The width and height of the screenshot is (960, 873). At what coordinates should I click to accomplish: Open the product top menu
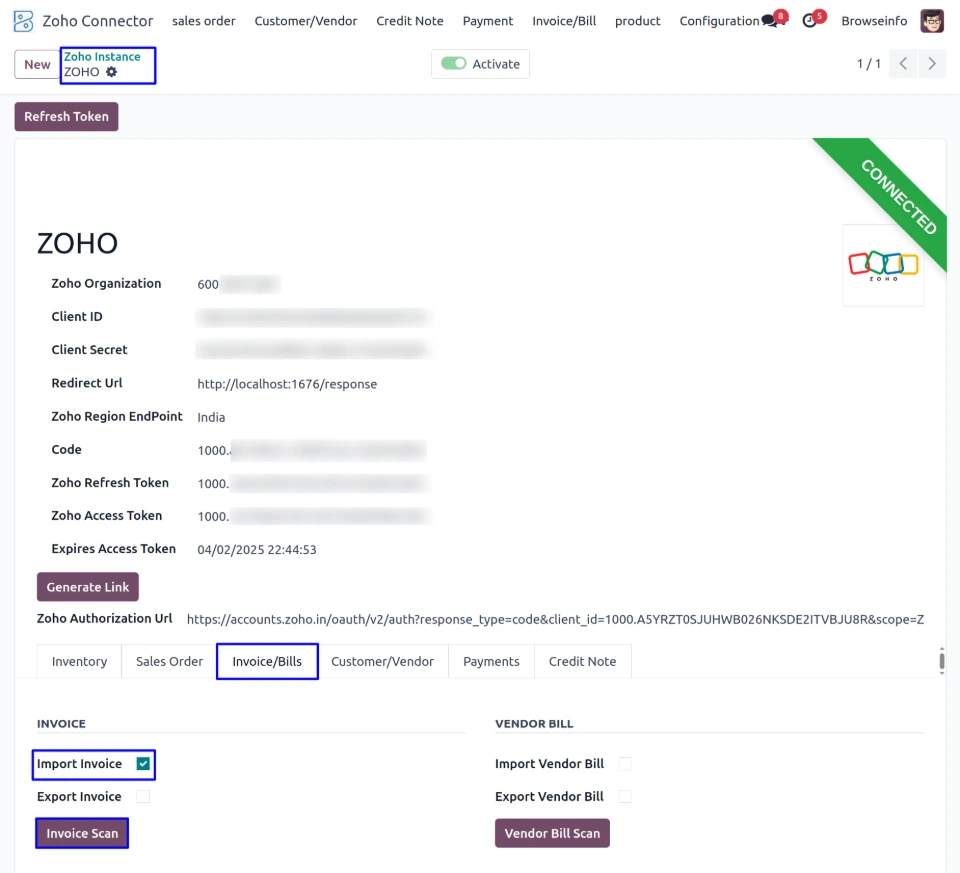point(637,21)
